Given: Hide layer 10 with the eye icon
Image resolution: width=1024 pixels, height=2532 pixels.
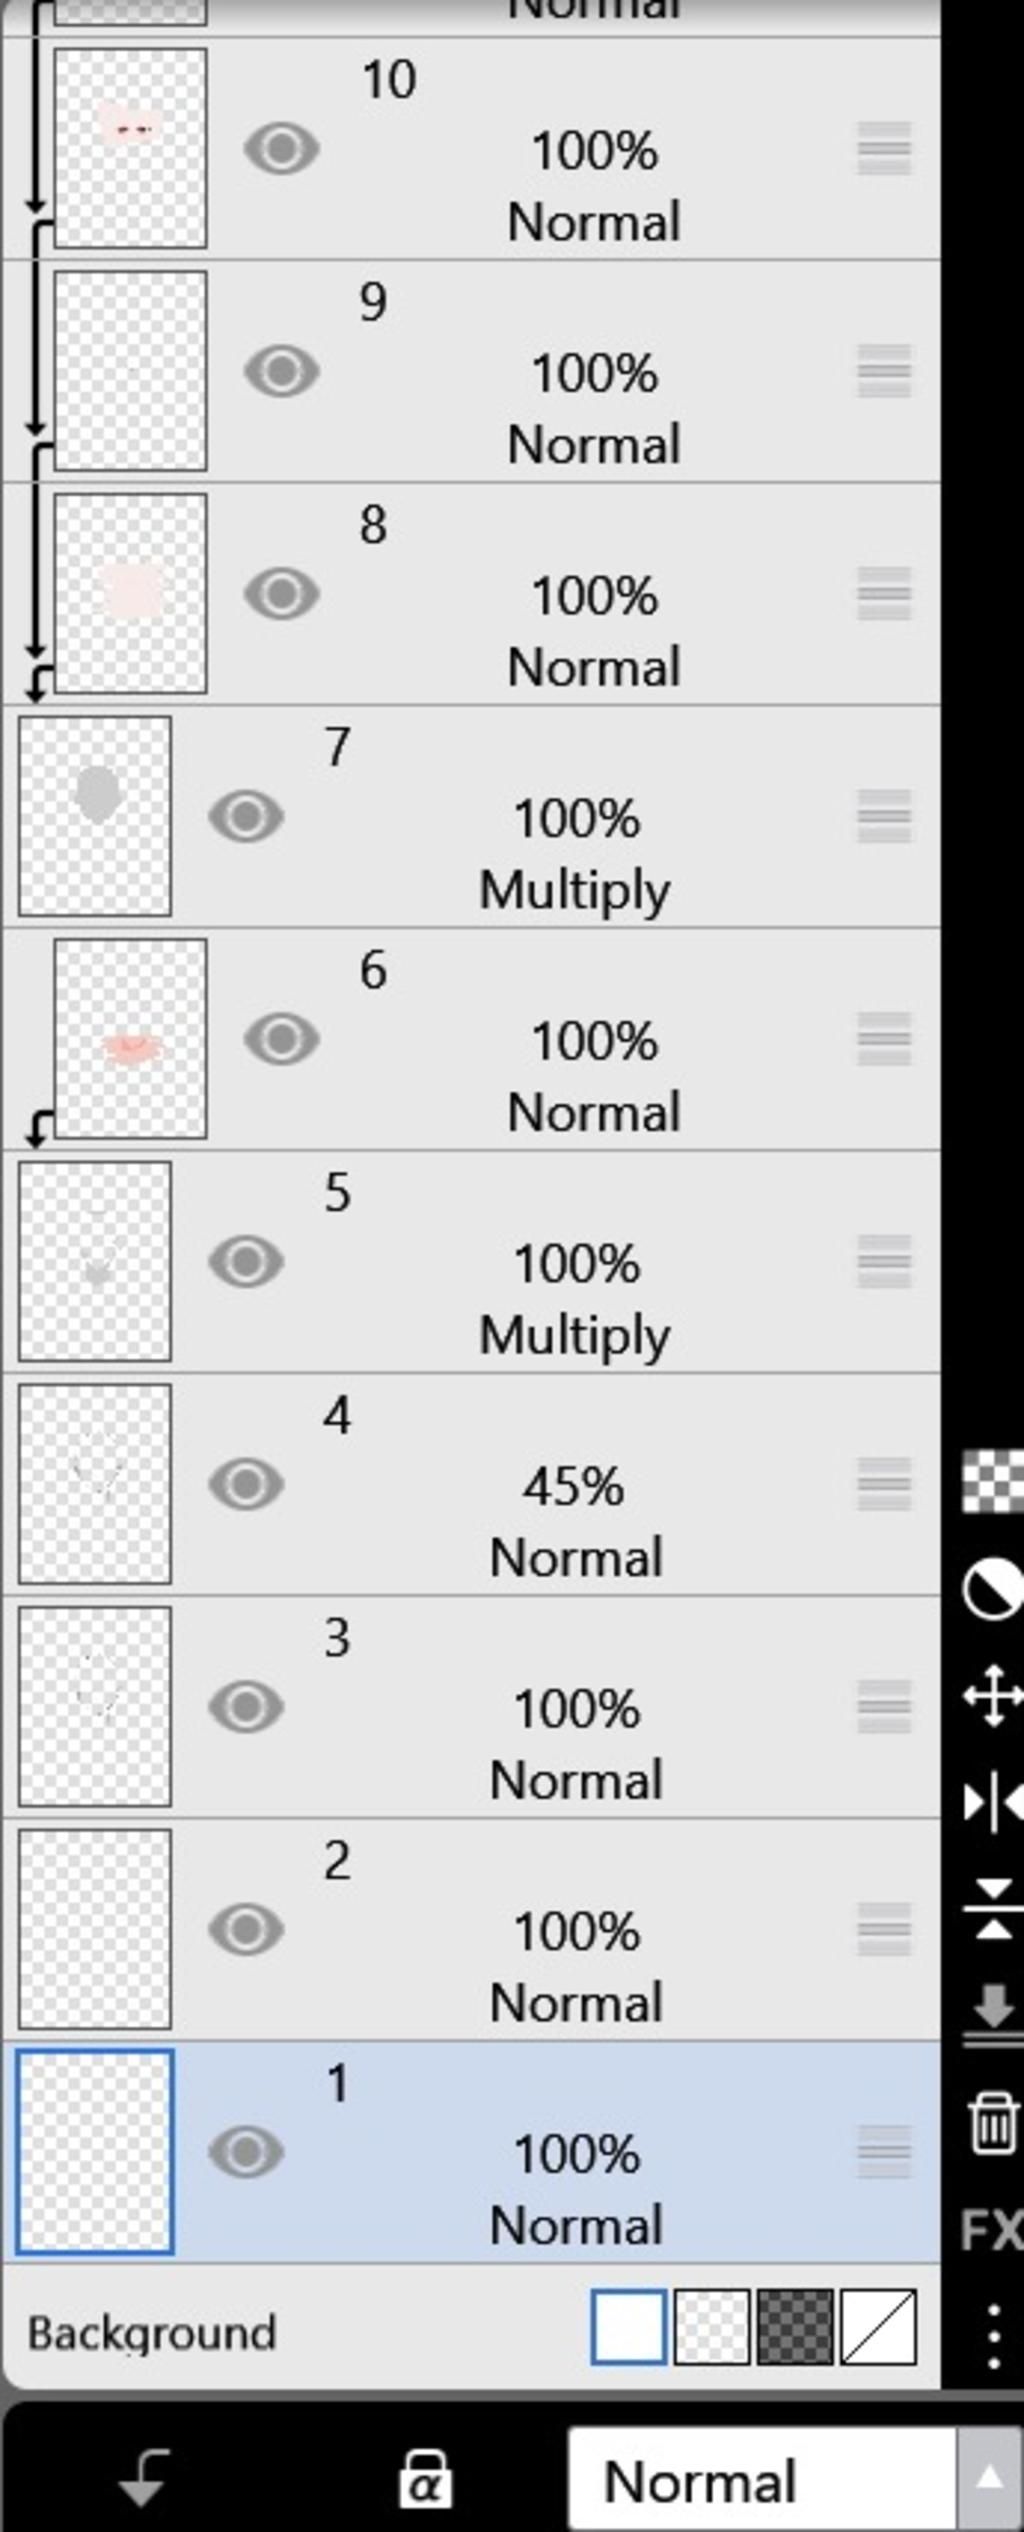Looking at the screenshot, I should click(x=282, y=149).
